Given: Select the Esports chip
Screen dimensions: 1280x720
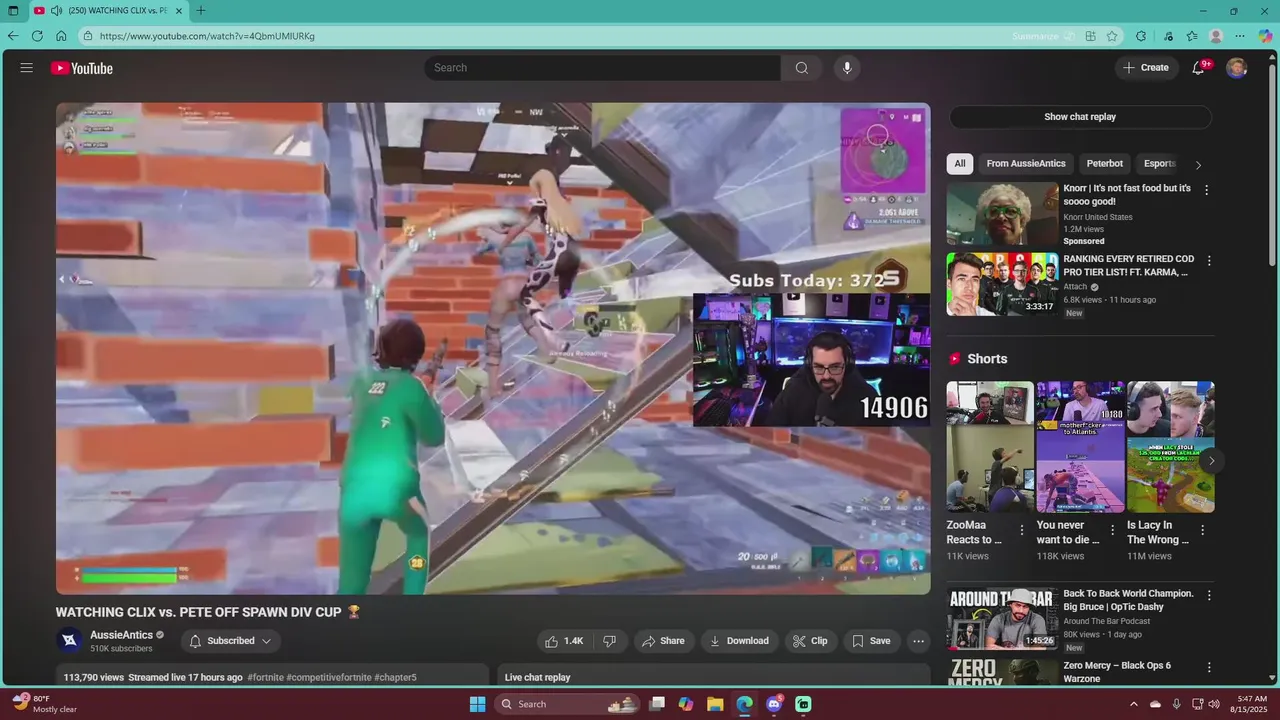Looking at the screenshot, I should (x=1160, y=164).
